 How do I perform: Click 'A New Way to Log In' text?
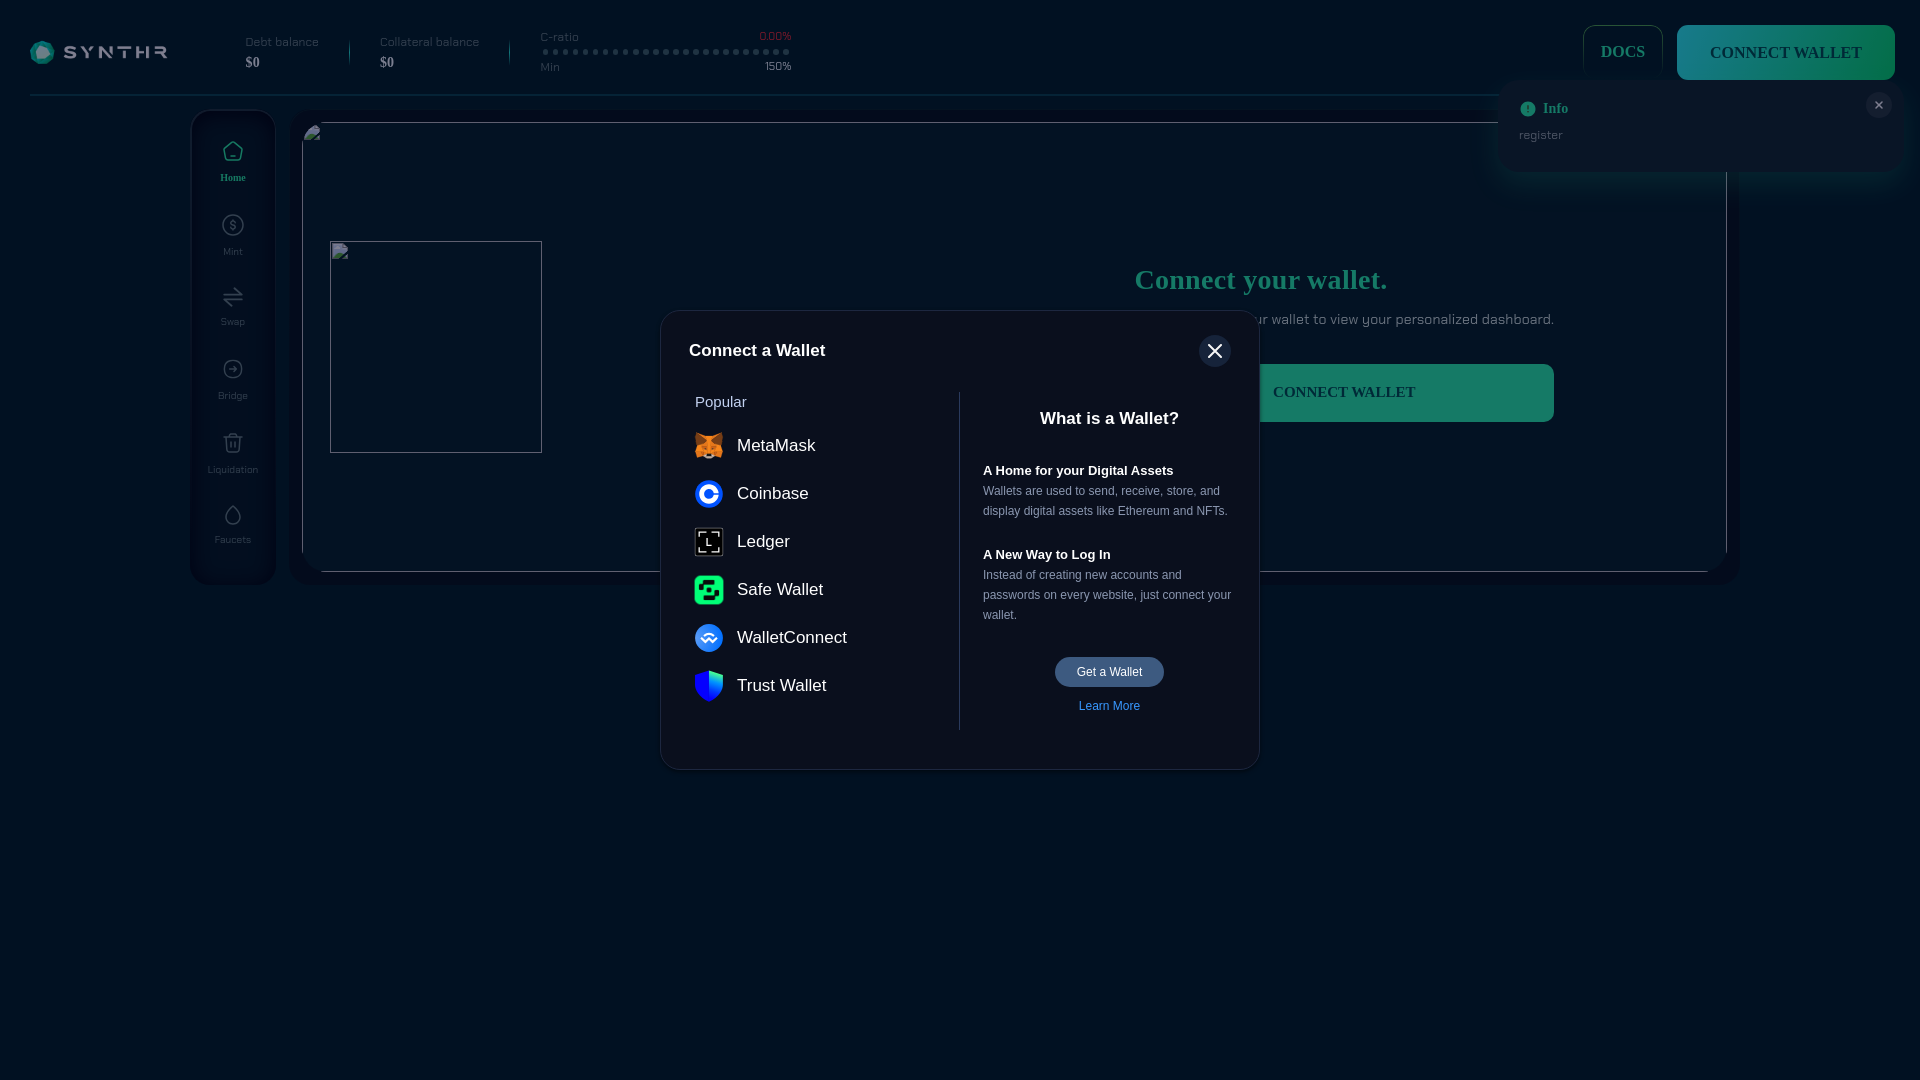pos(1047,555)
